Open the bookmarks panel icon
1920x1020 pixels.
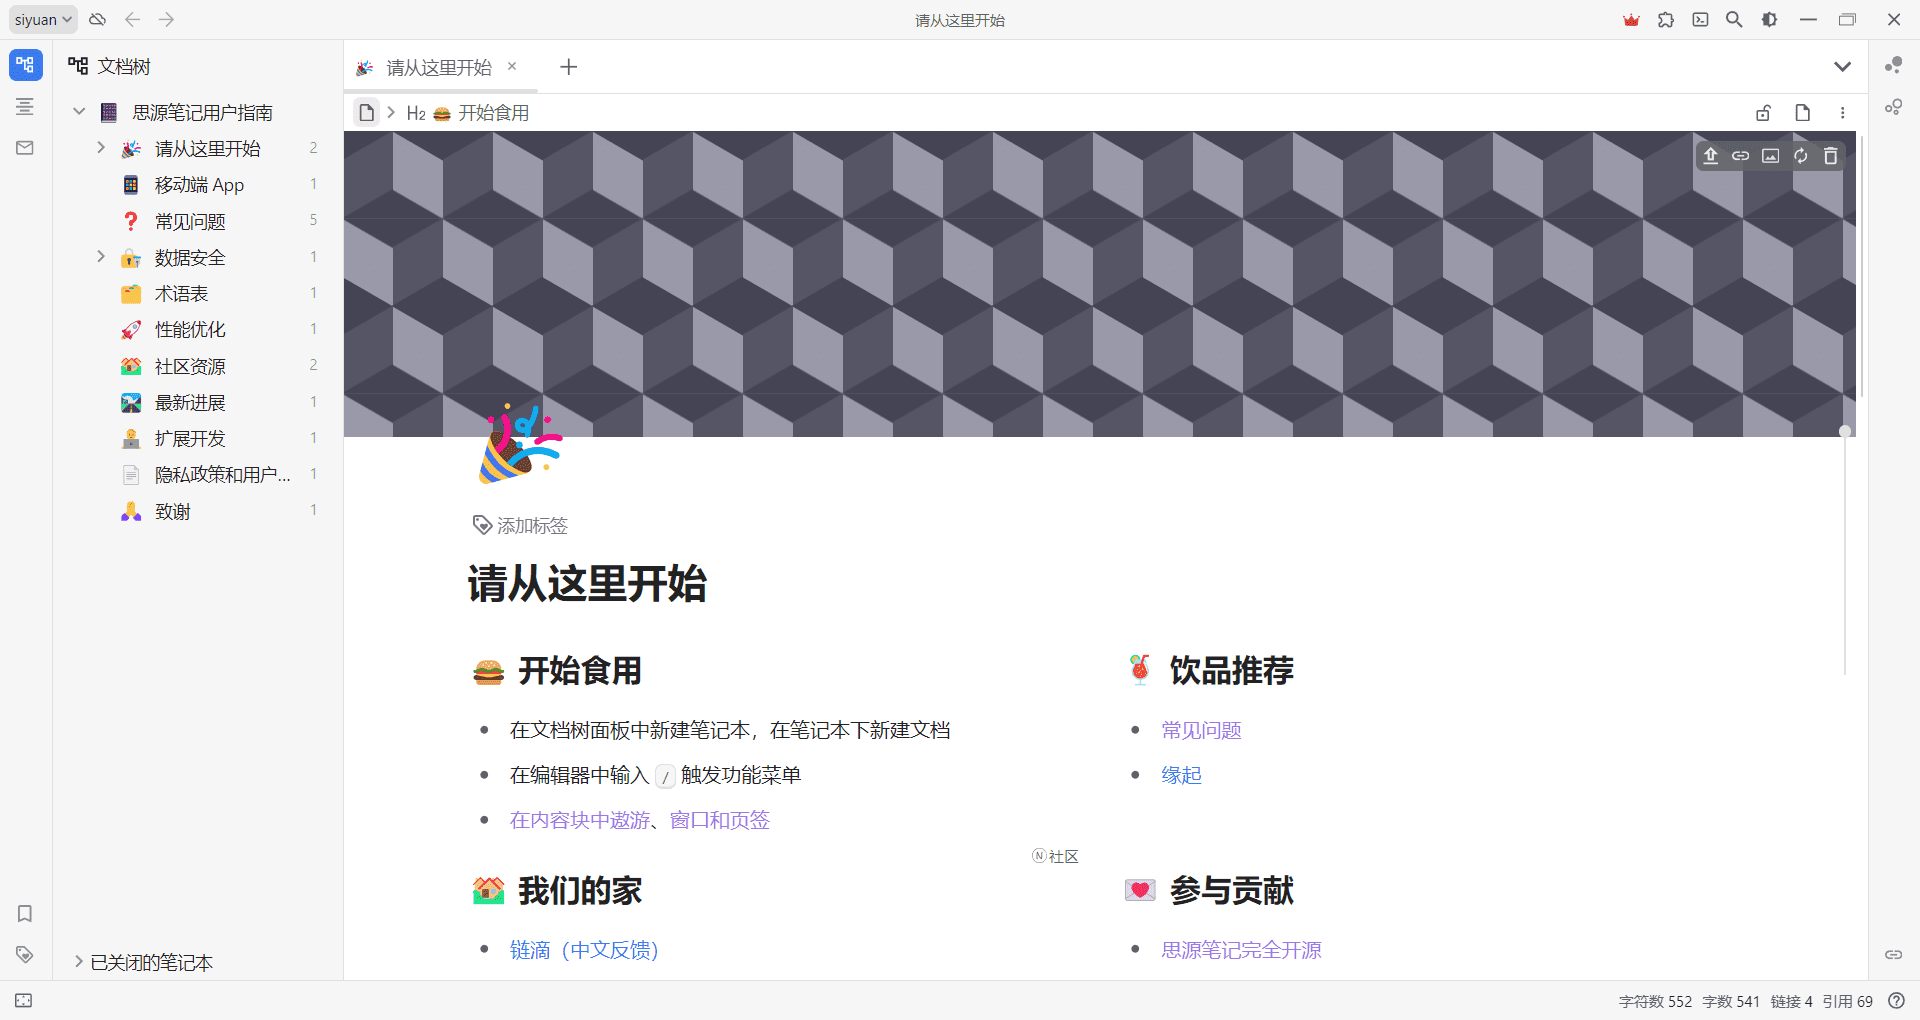(x=25, y=913)
